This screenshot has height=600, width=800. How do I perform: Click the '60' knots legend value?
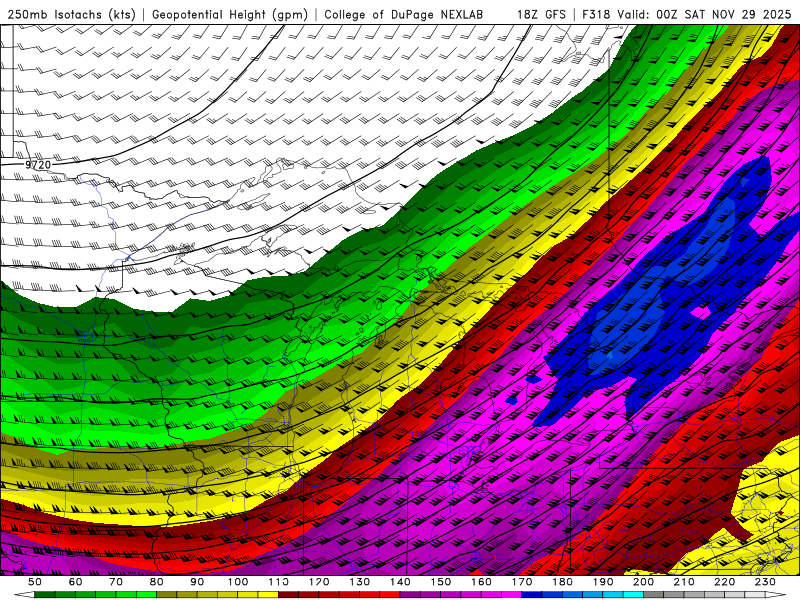click(x=75, y=582)
